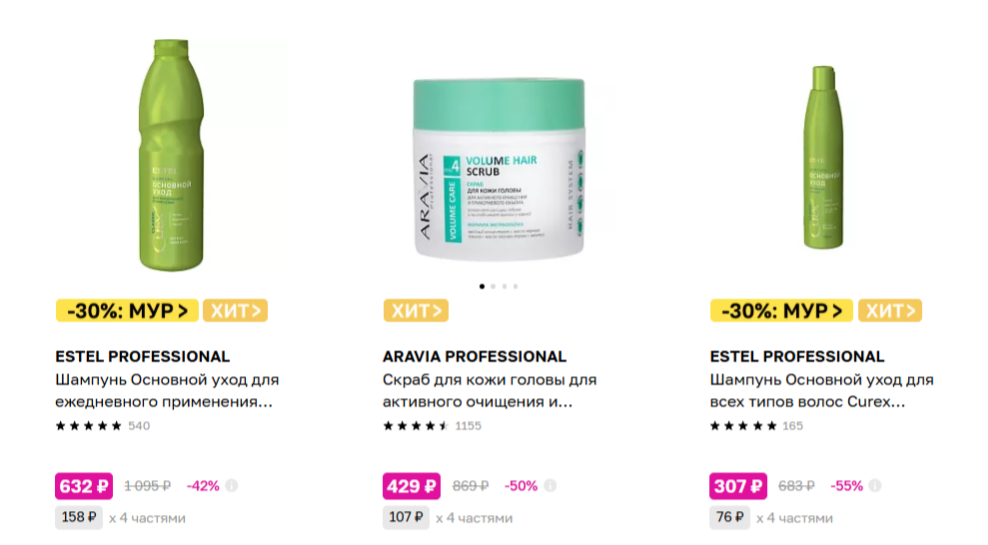Click the Aravia Volume Hair Scrub jar image
988x545 pixels.
pos(499,169)
